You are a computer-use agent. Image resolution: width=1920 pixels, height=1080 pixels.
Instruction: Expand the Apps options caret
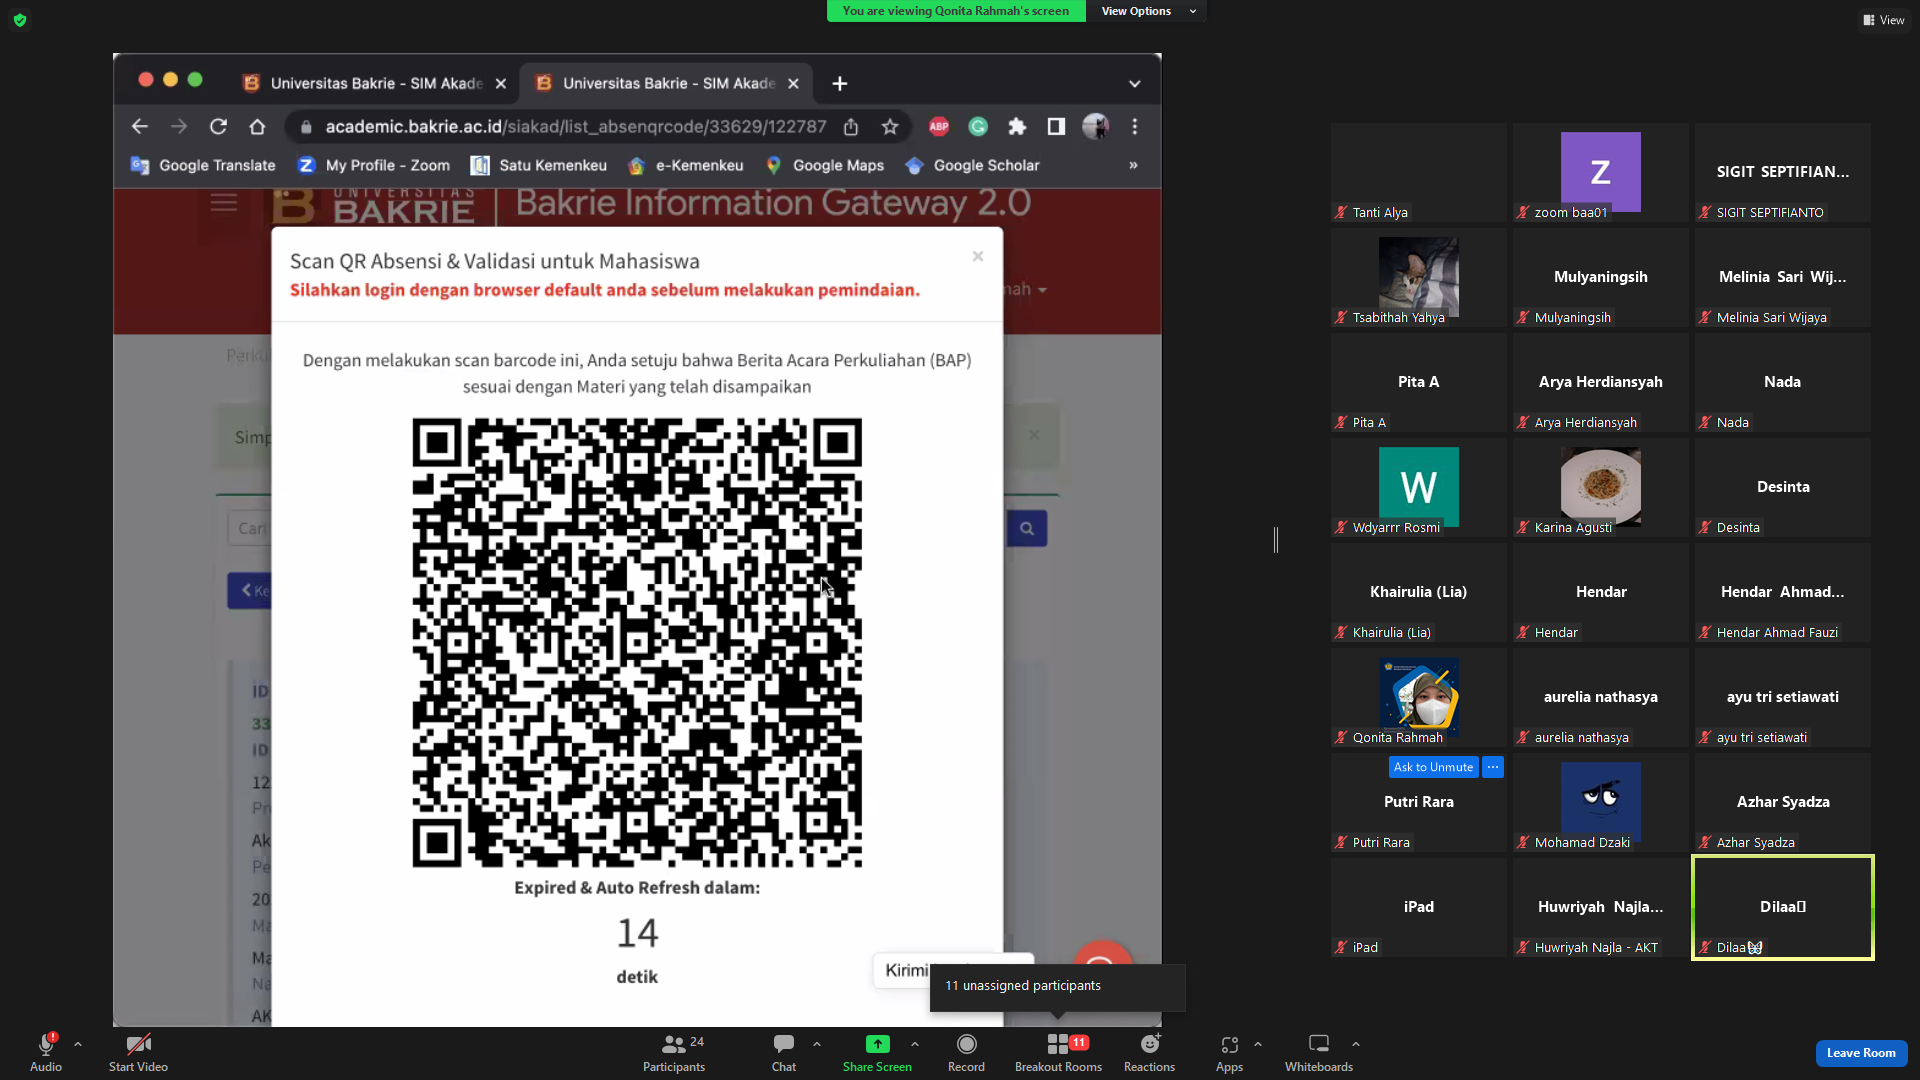(1258, 1044)
